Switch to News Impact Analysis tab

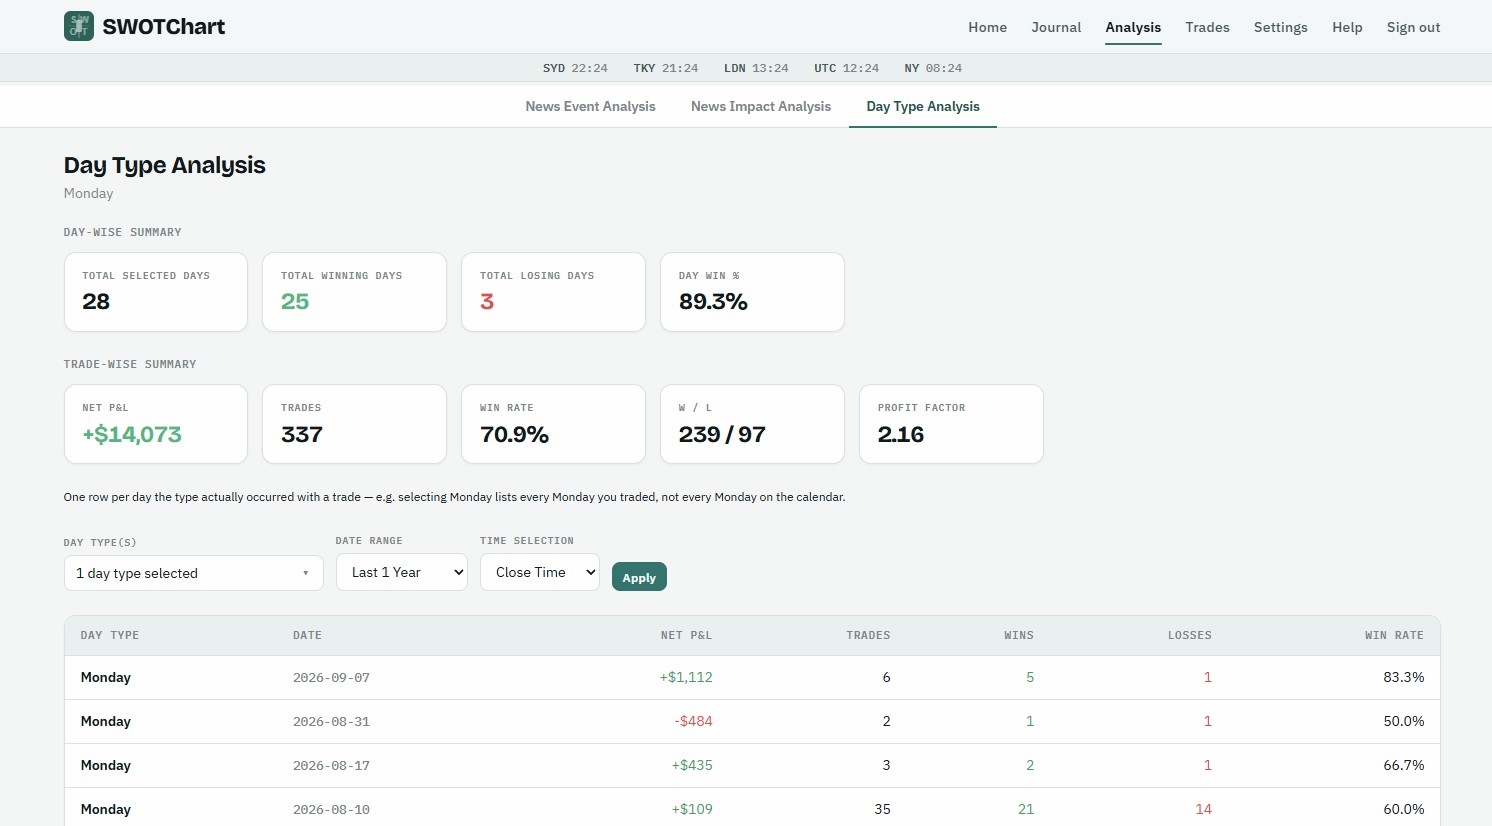point(761,106)
